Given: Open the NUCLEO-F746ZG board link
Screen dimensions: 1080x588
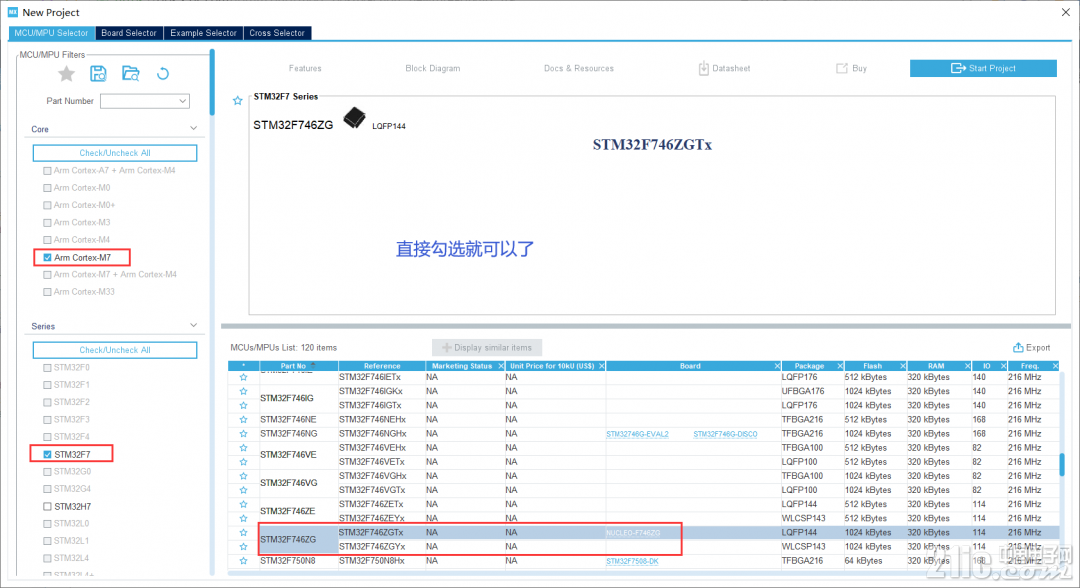Looking at the screenshot, I should [633, 533].
